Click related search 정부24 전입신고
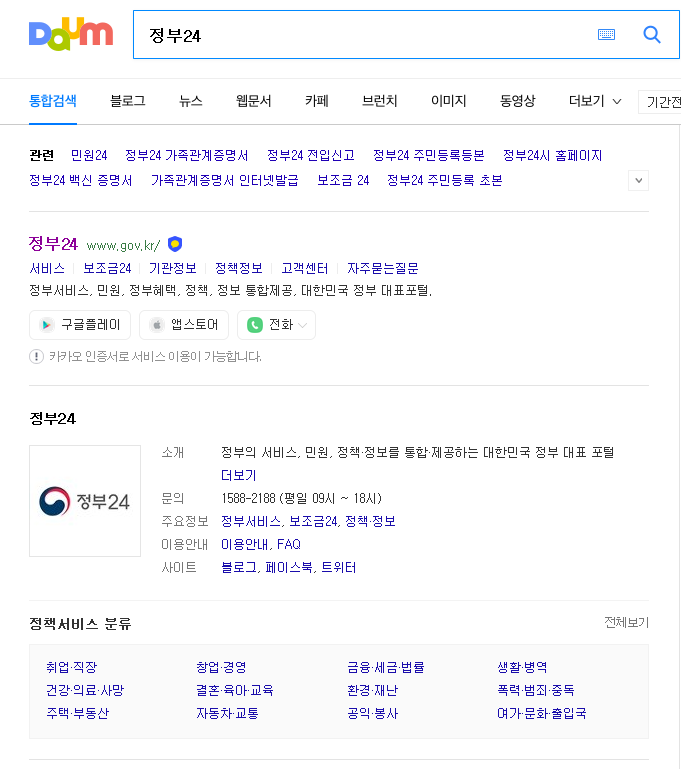The width and height of the screenshot is (681, 769). (310, 155)
